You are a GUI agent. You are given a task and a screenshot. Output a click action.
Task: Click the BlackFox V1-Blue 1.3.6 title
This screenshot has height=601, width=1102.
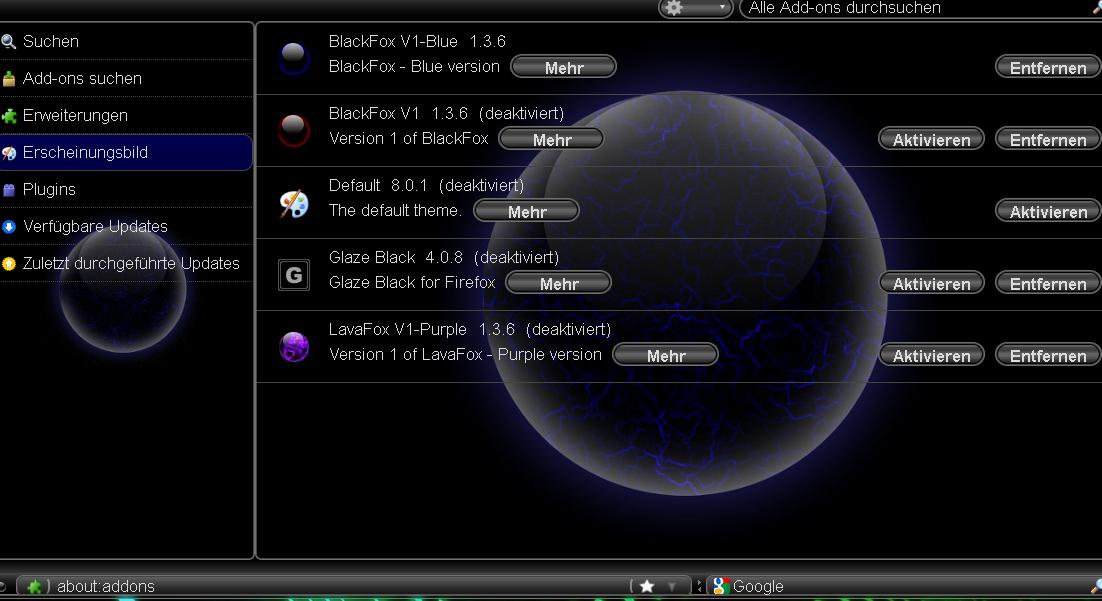(417, 41)
